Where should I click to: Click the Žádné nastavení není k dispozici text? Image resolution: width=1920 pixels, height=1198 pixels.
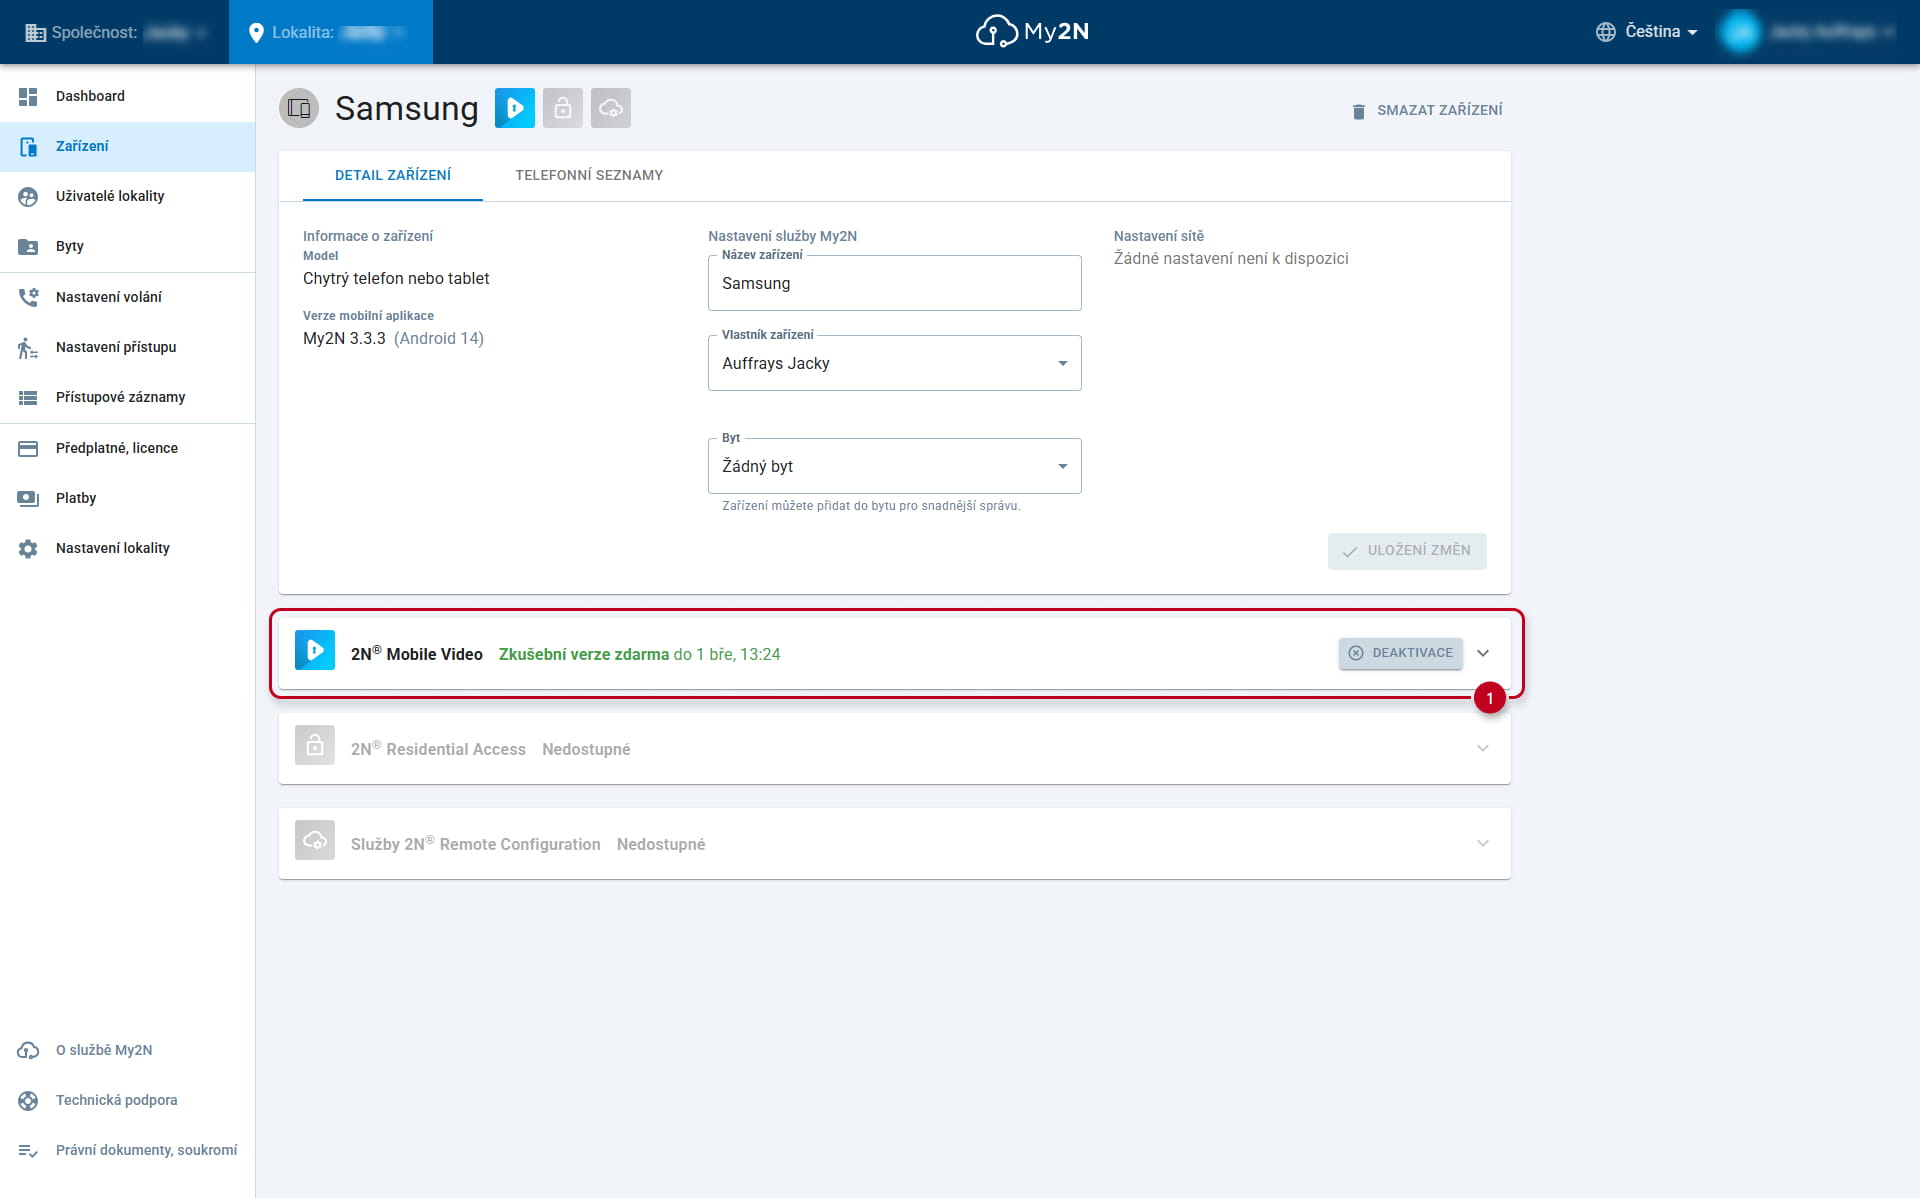tap(1231, 258)
